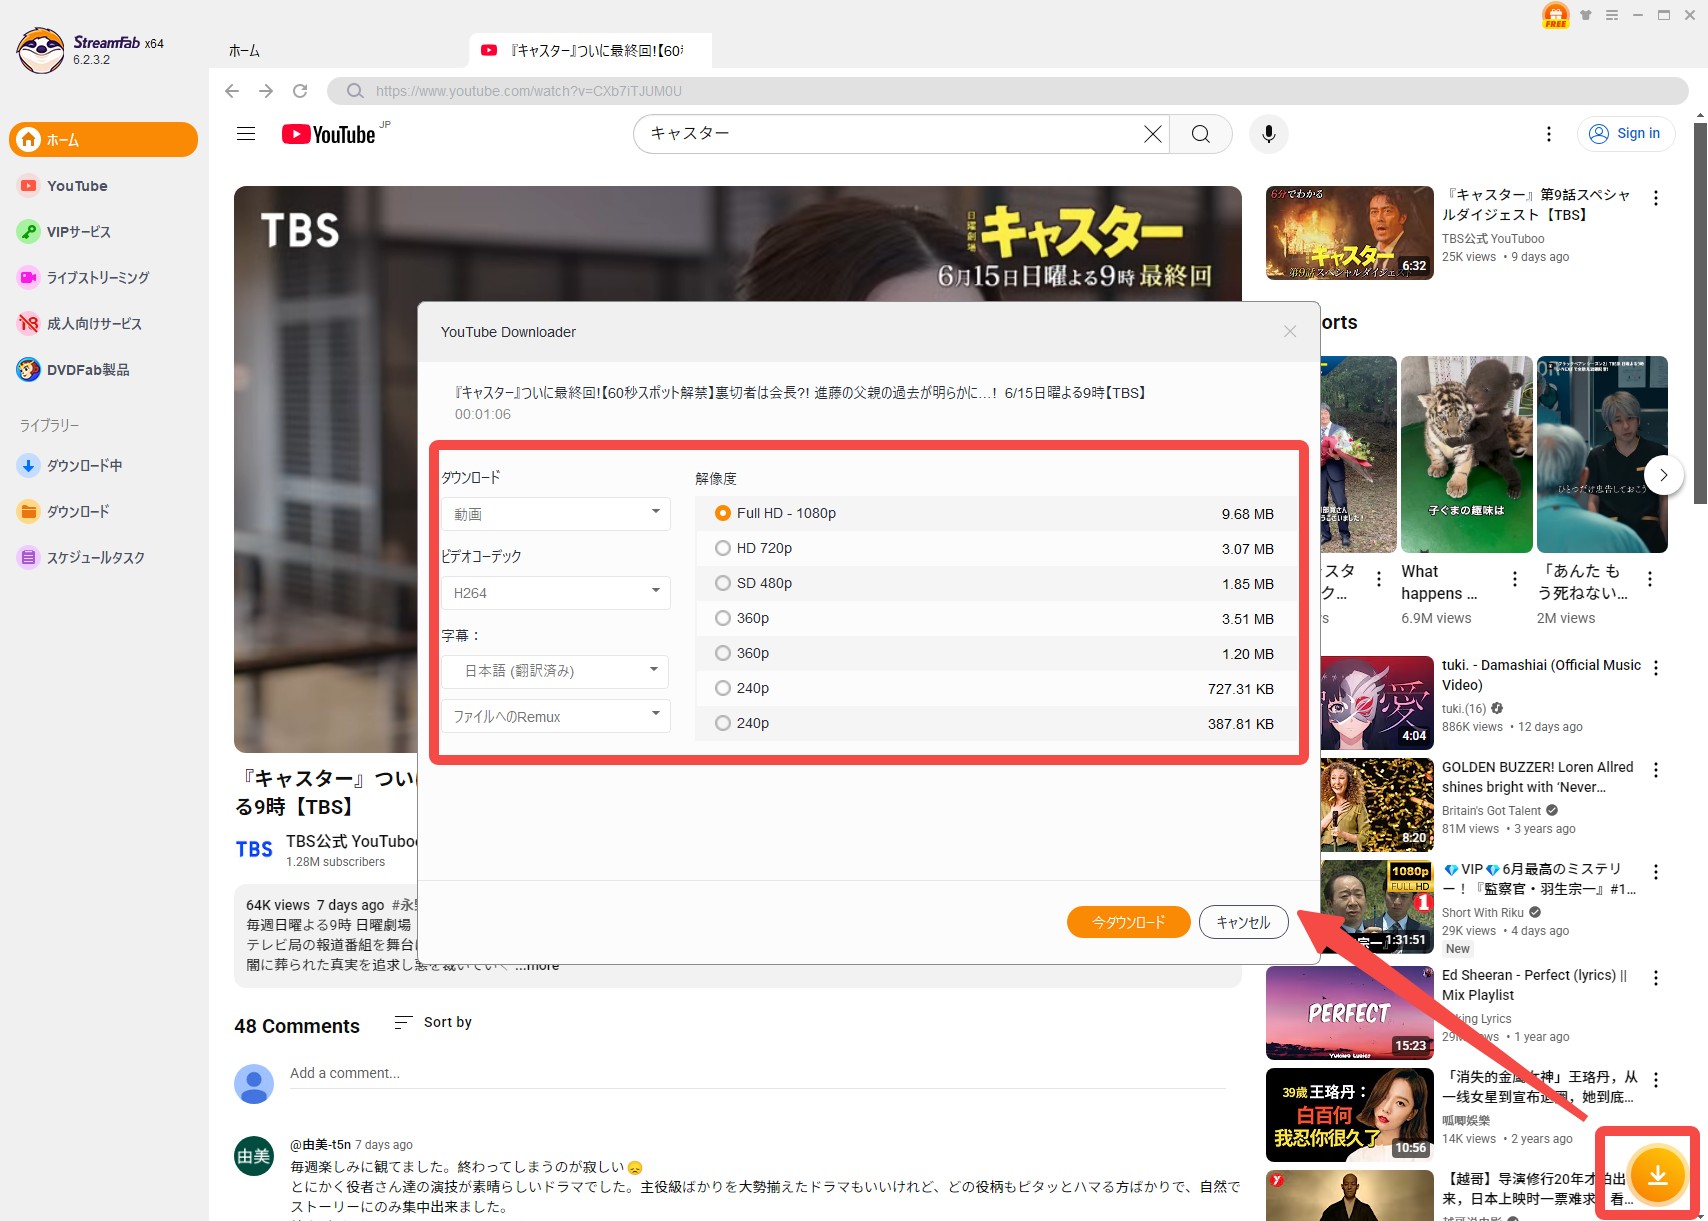Open the tiger cub short thumbnail
Image resolution: width=1708 pixels, height=1221 pixels.
pyautogui.click(x=1466, y=454)
